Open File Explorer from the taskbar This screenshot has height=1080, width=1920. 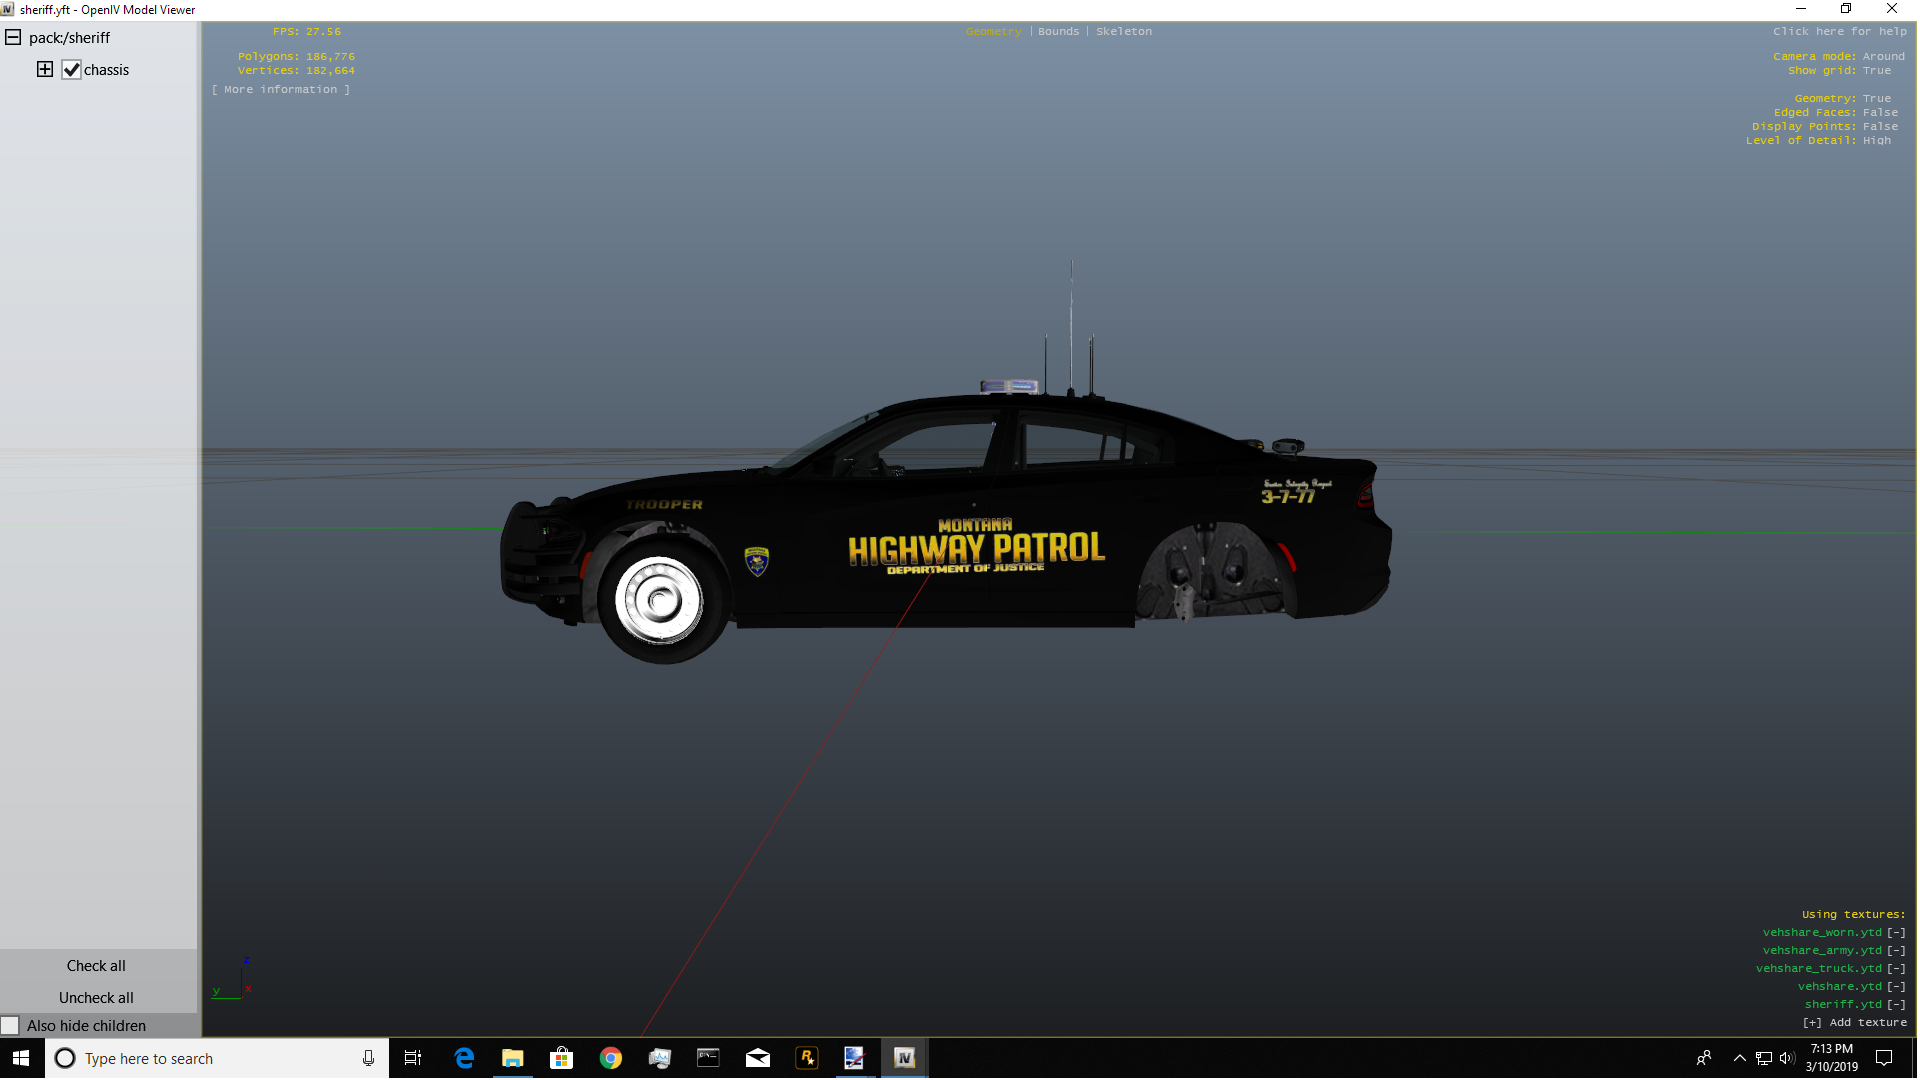(512, 1058)
